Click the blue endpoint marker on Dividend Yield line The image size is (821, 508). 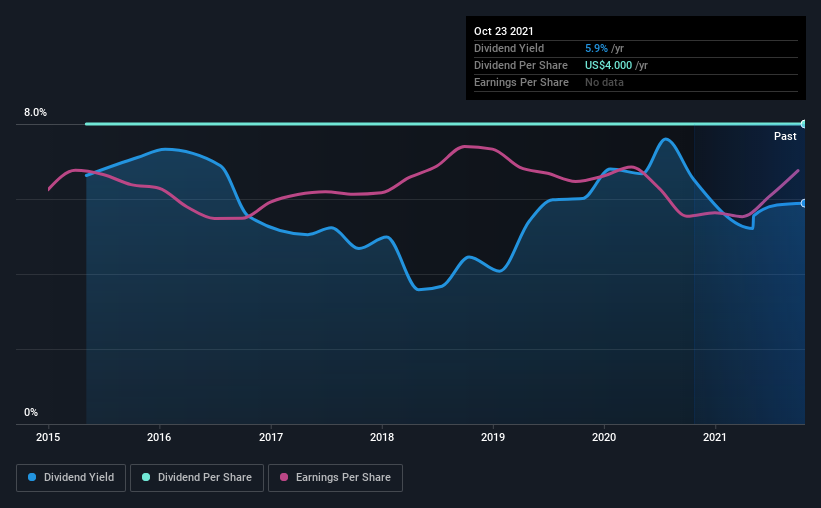tap(803, 203)
